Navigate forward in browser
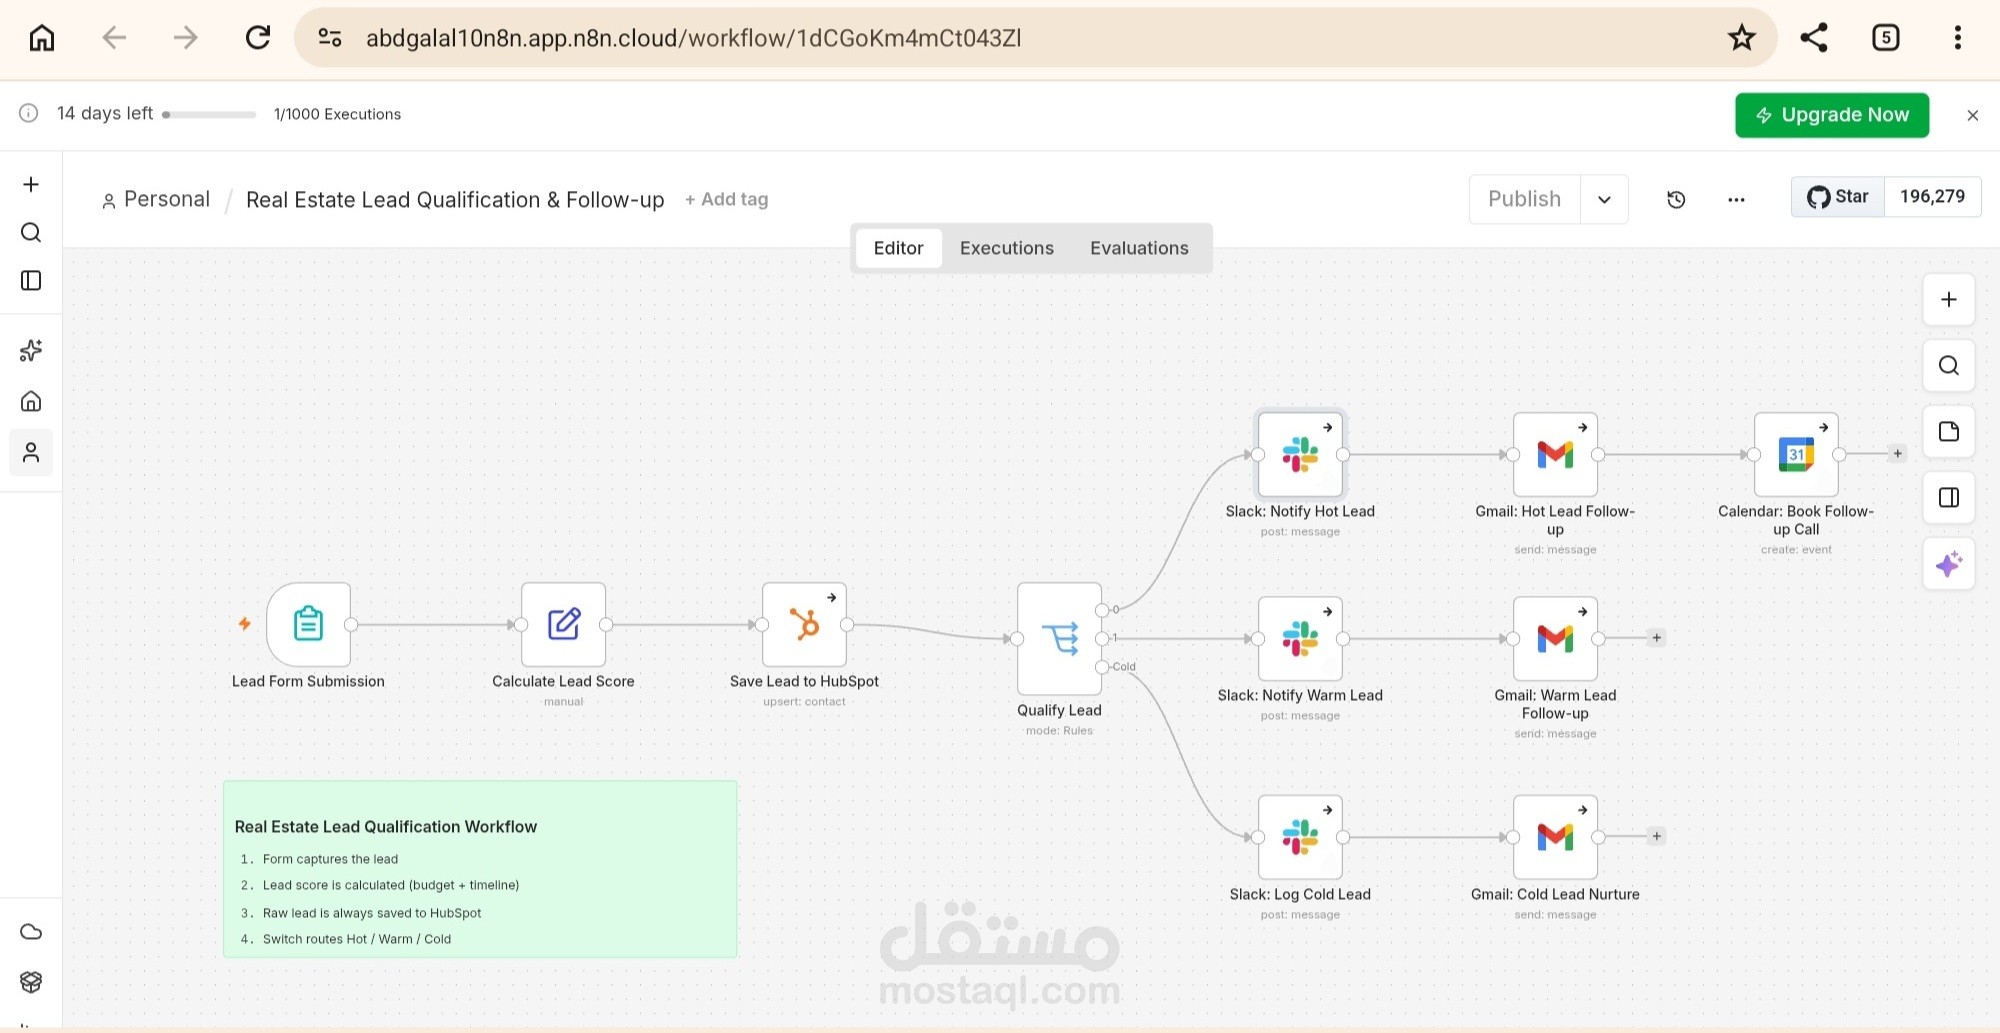This screenshot has width=2000, height=1033. [186, 38]
